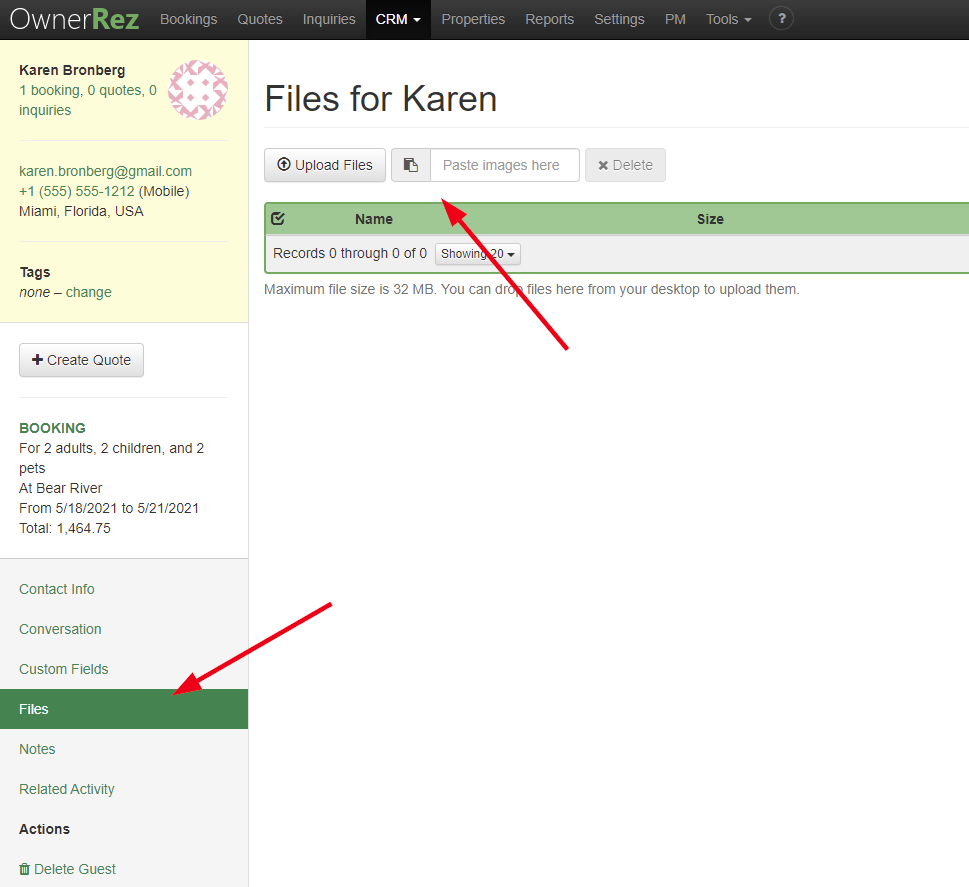Viewport: 969px width, 887px height.
Task: Click the Upload Files button
Action: coord(325,165)
